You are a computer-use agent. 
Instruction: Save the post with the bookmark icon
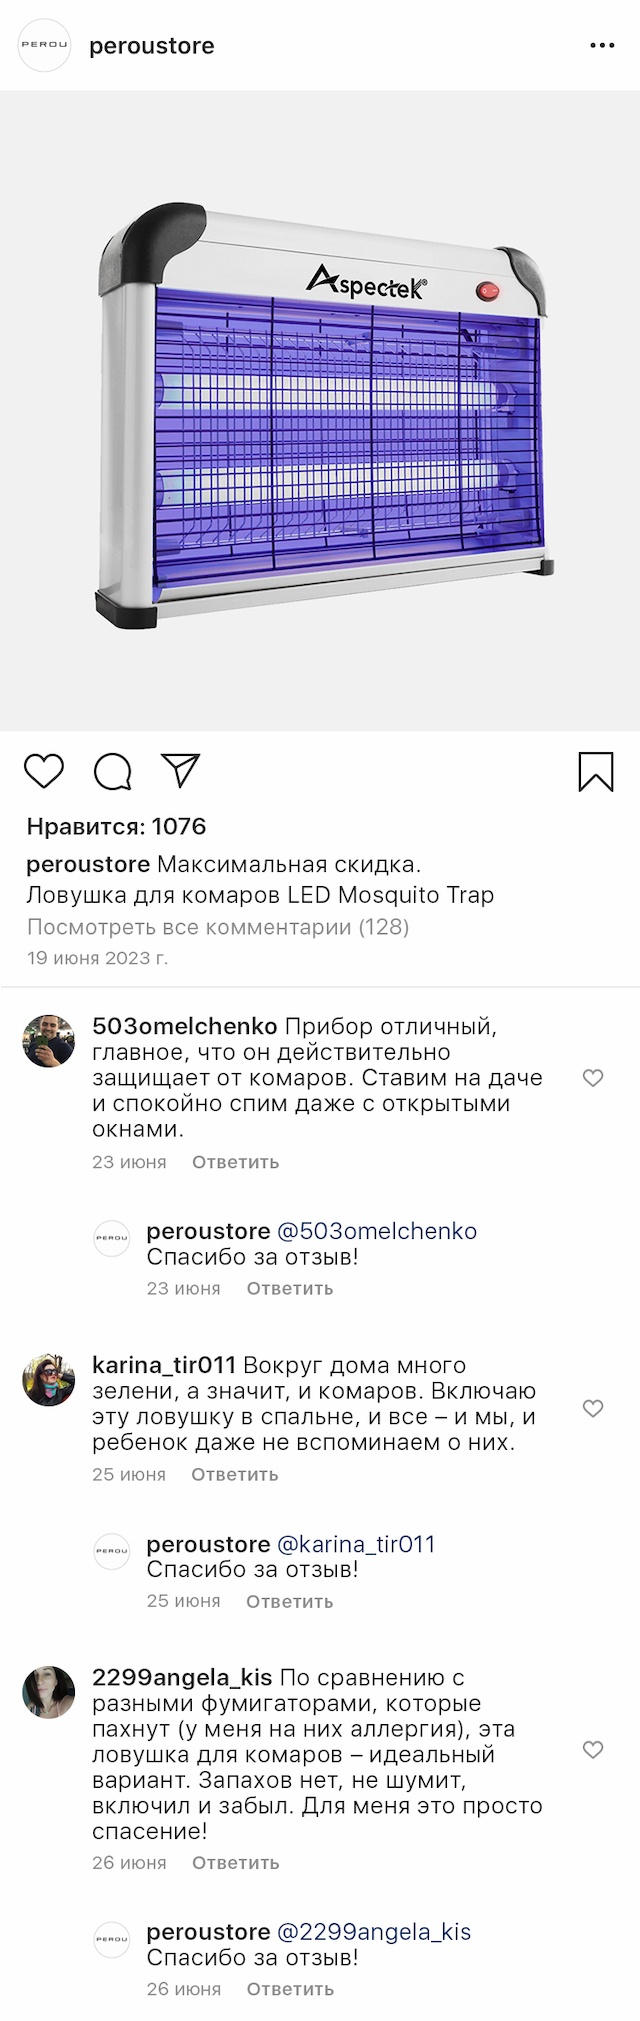pyautogui.click(x=596, y=772)
